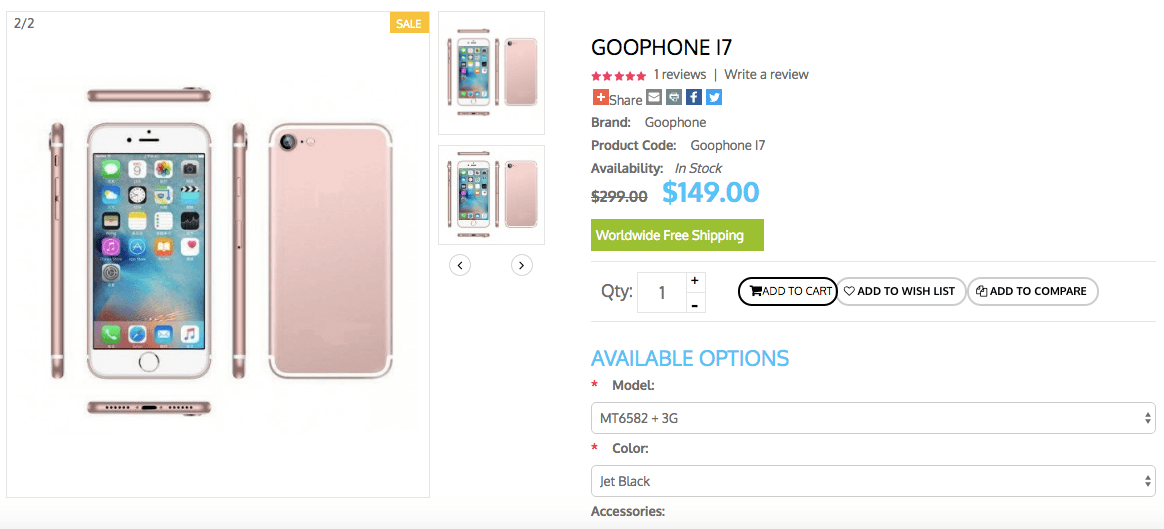The height and width of the screenshot is (529, 1164).
Task: Share product via email icon
Action: [x=654, y=97]
